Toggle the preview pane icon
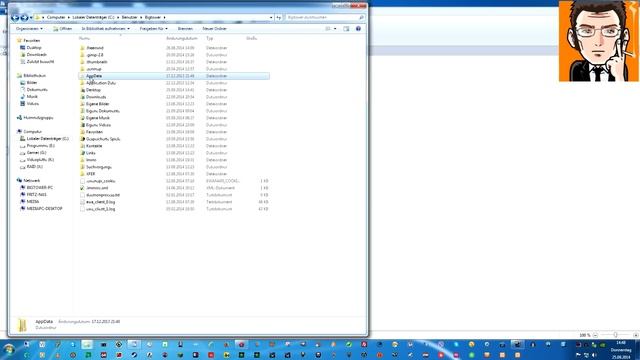640x360 pixels. 346,29
